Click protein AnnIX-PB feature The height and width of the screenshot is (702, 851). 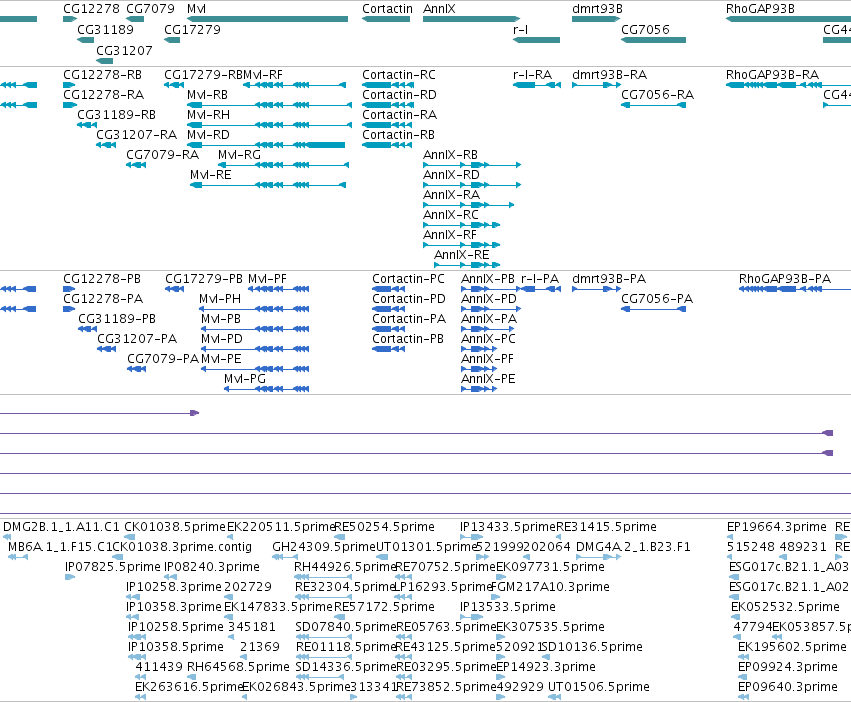click(x=491, y=289)
